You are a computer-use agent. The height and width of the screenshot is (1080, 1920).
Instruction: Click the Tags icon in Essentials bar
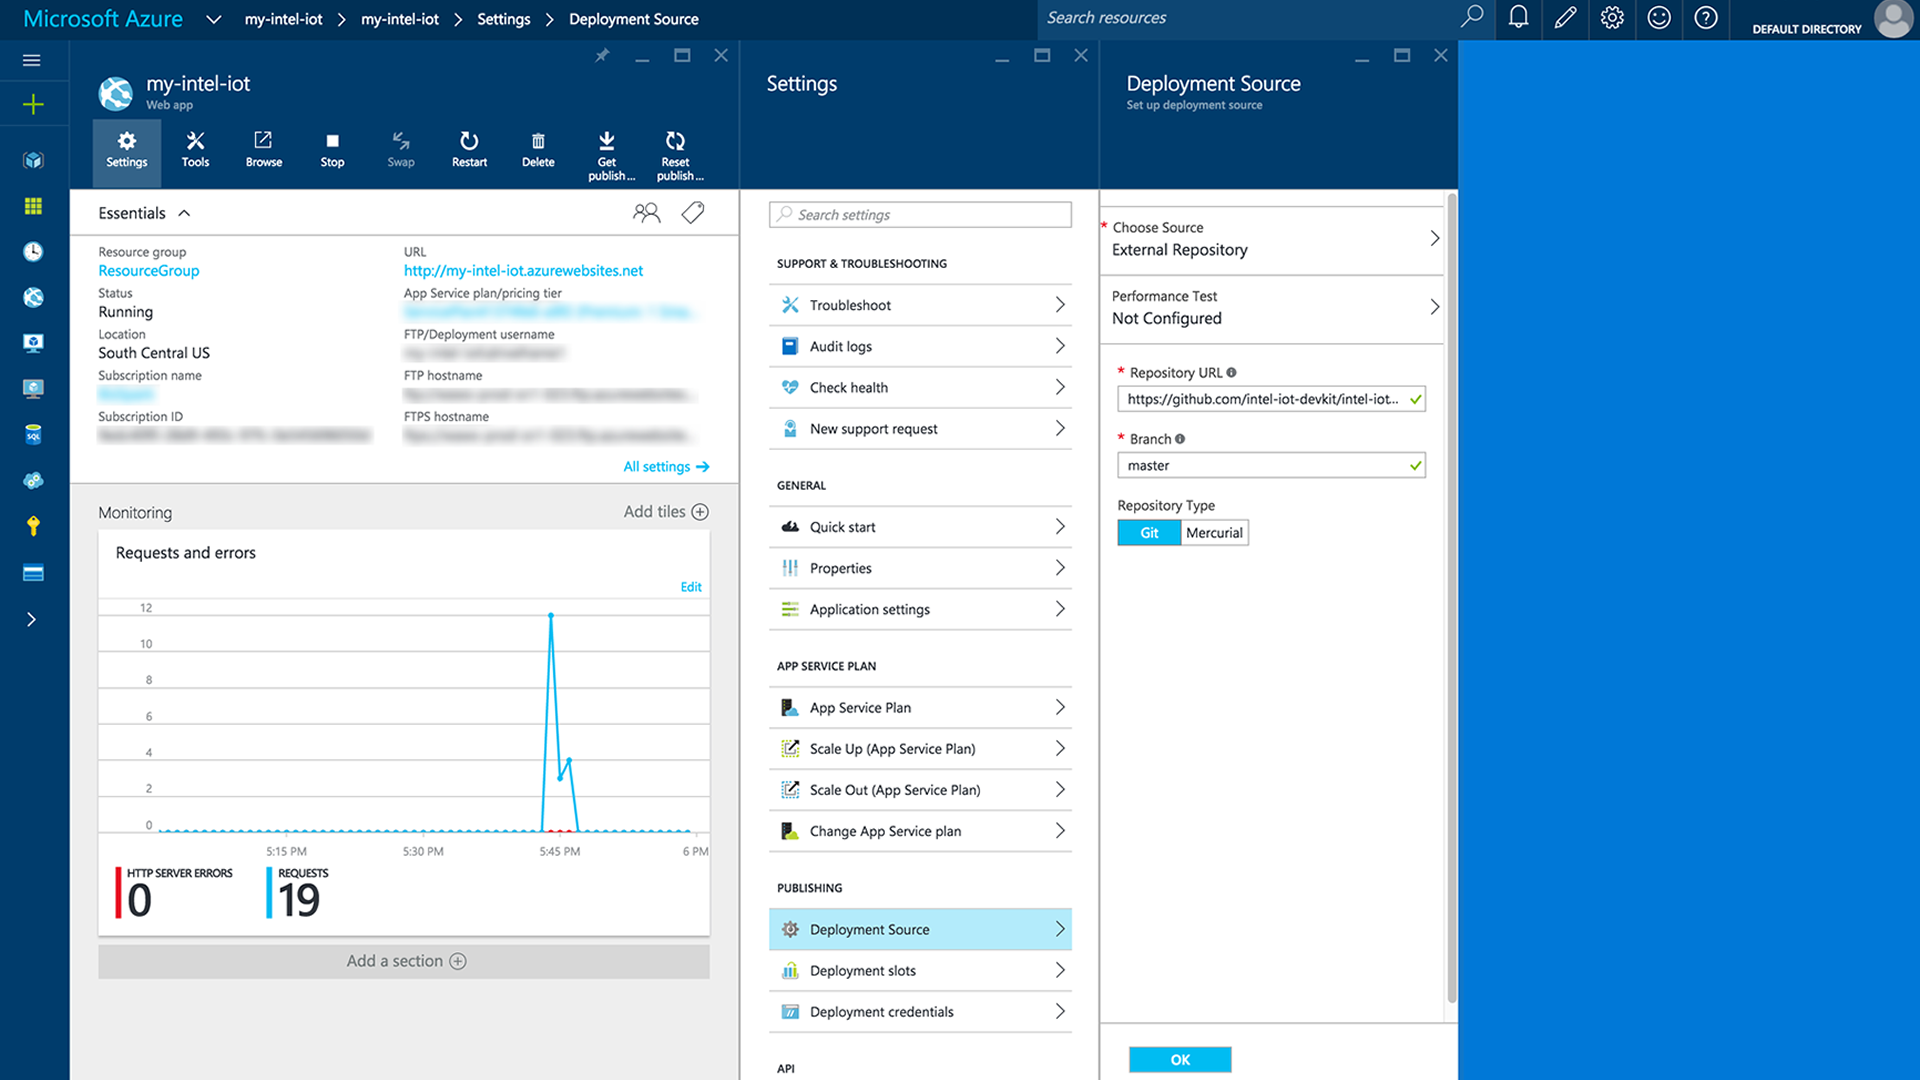(693, 213)
